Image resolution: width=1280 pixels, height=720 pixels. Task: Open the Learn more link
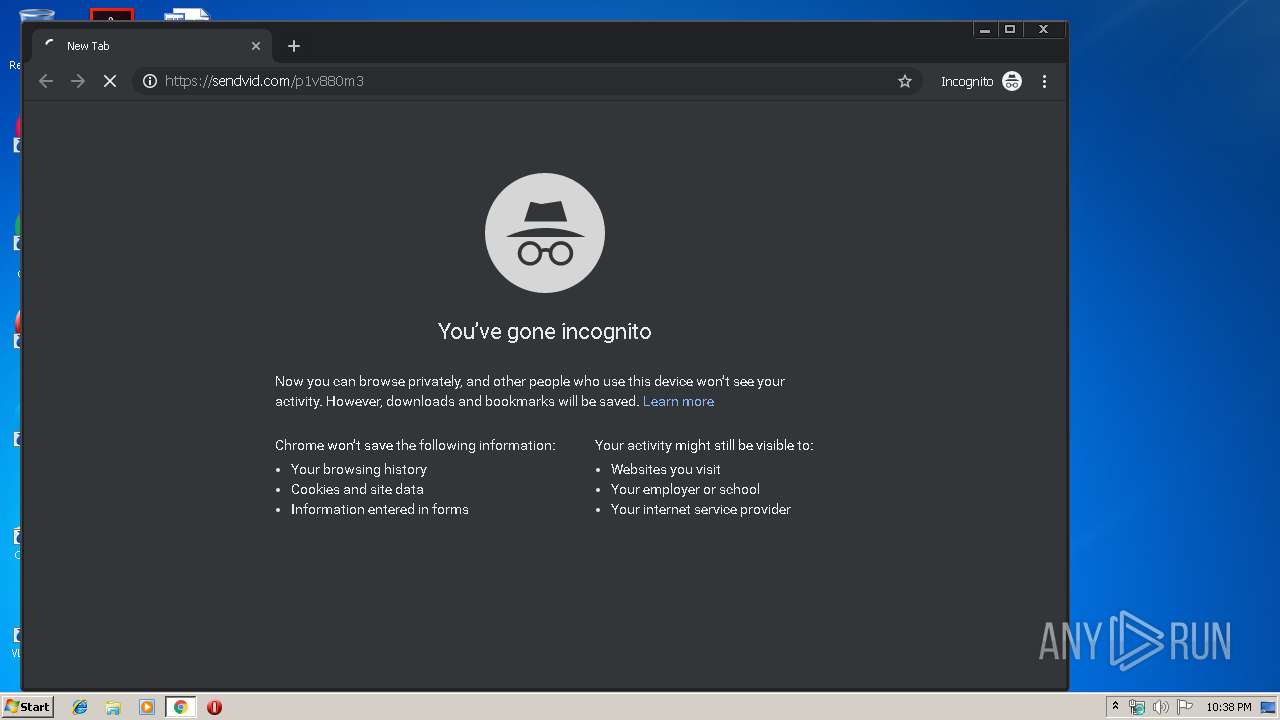click(x=678, y=401)
